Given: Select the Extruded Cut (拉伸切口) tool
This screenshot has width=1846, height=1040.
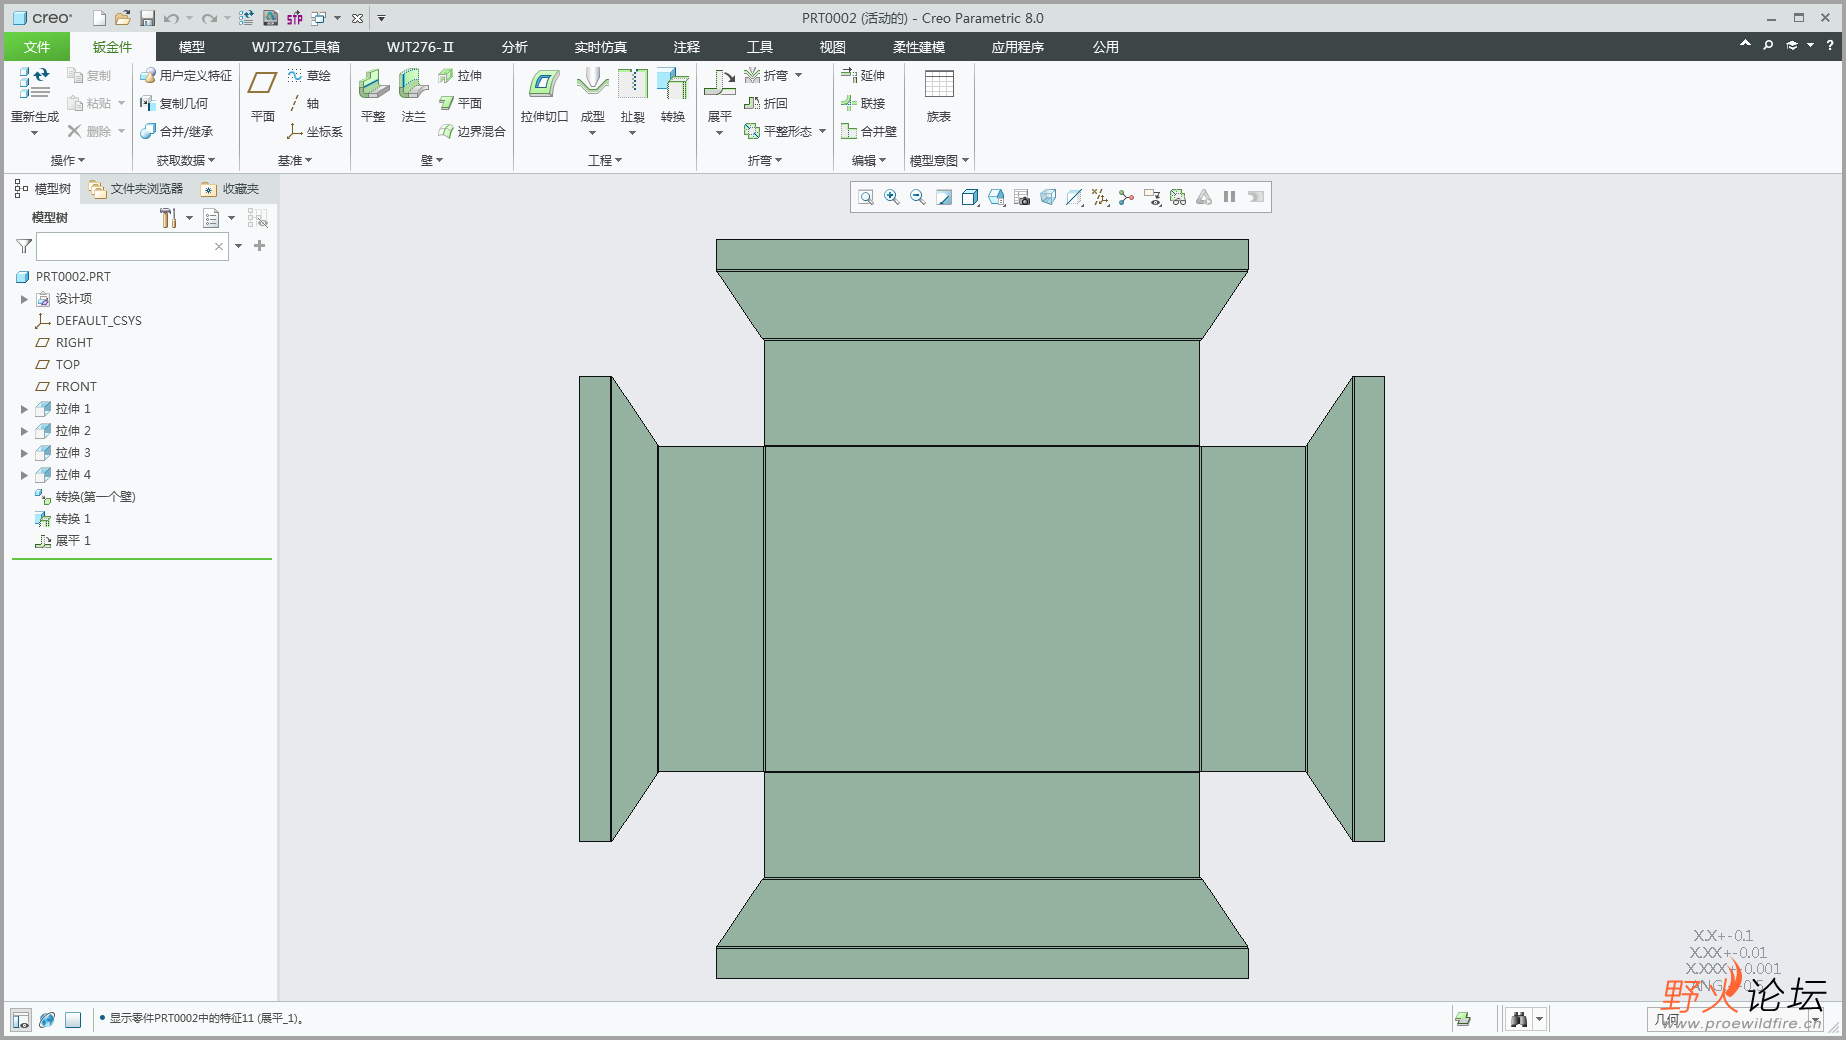Looking at the screenshot, I should click(544, 95).
